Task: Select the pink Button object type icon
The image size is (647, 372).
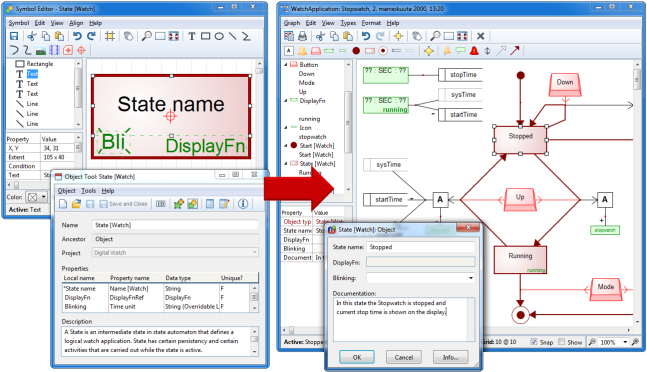Action: (x=316, y=51)
